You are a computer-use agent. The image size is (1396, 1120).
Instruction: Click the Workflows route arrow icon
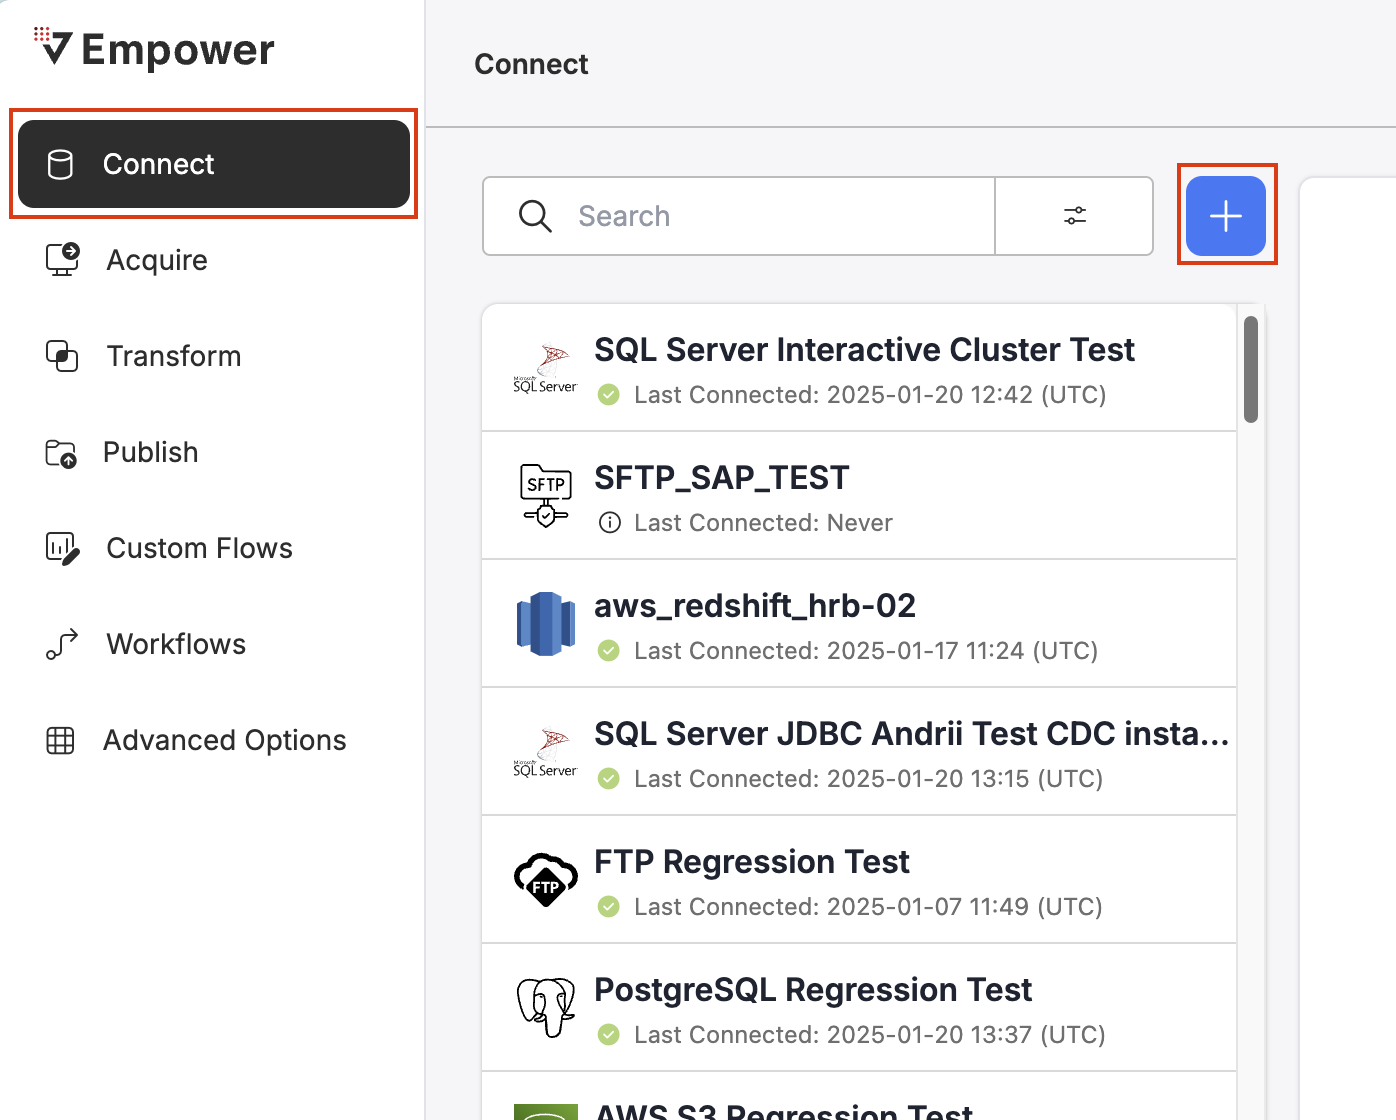[x=62, y=644]
